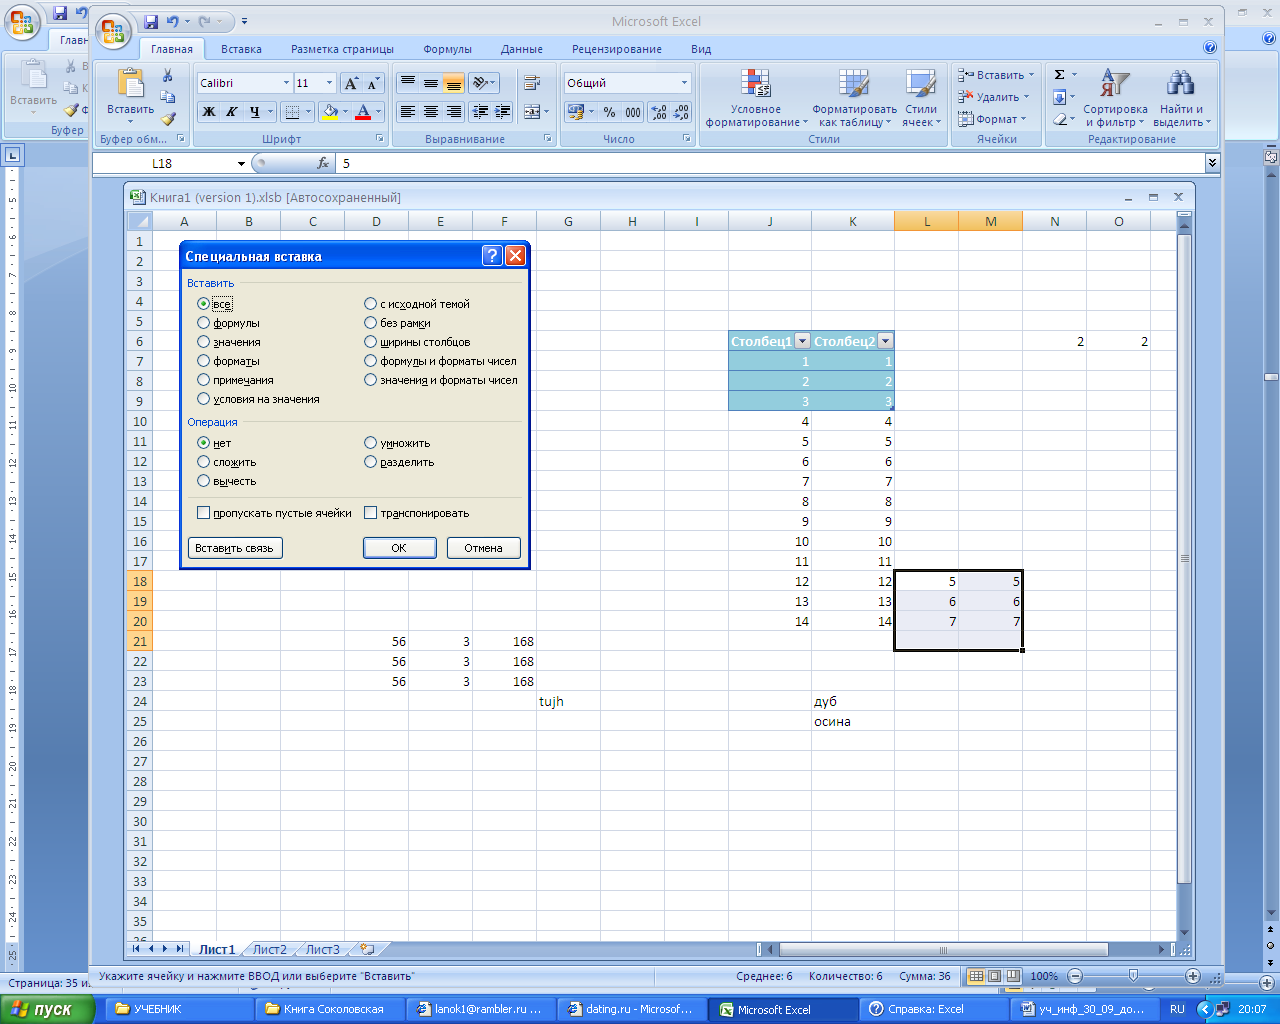Adjust the zoom slider
This screenshot has width=1280, height=1024.
tap(1133, 976)
